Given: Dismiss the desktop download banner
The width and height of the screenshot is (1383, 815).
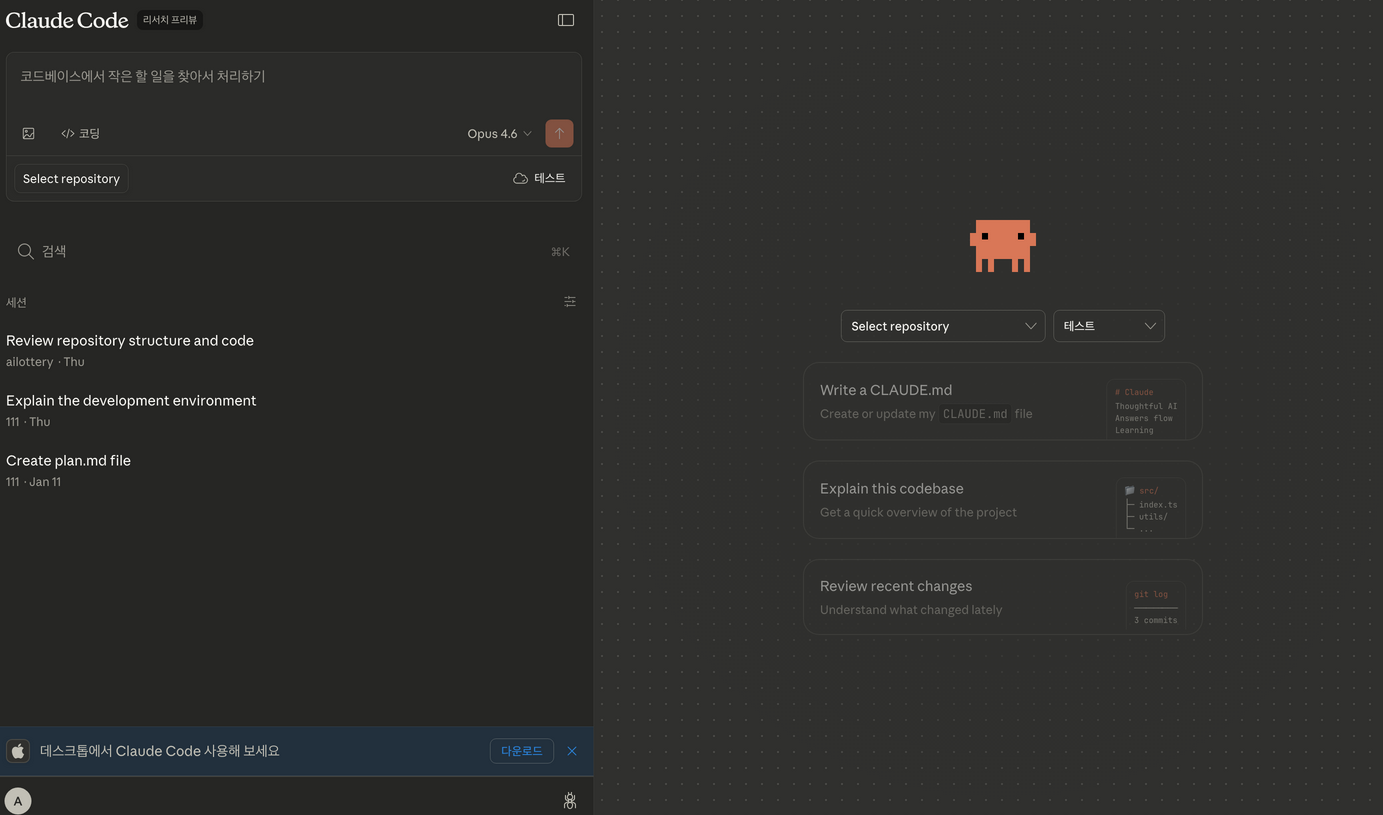Looking at the screenshot, I should (x=572, y=751).
